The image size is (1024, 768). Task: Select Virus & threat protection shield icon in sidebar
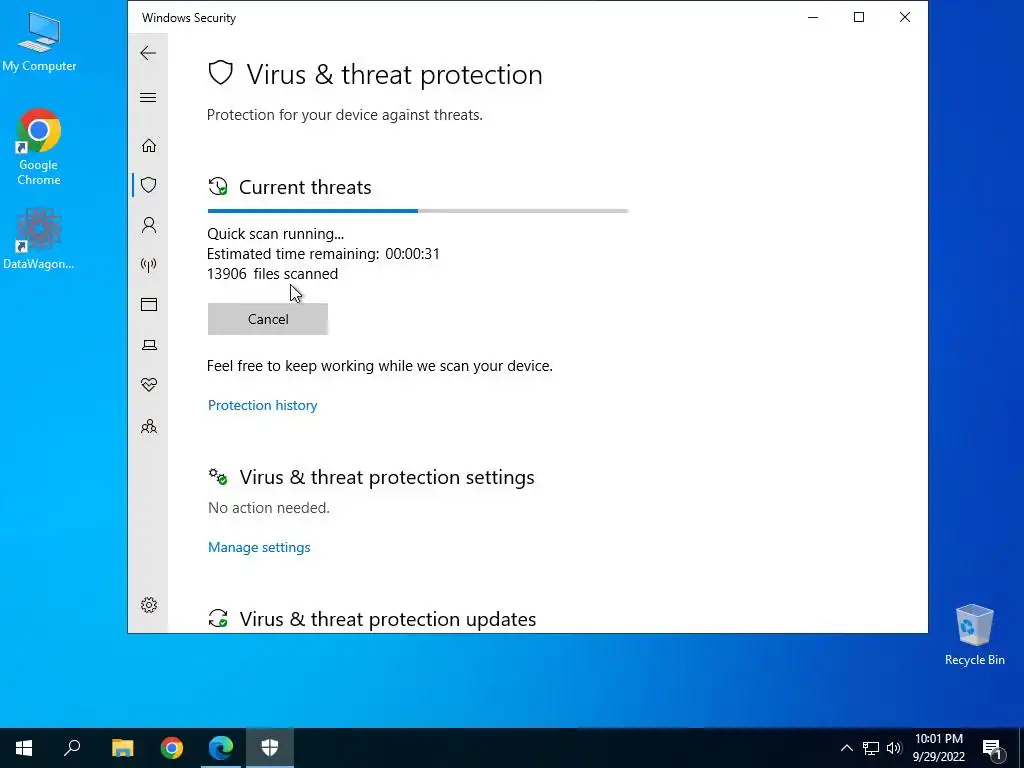pos(149,185)
